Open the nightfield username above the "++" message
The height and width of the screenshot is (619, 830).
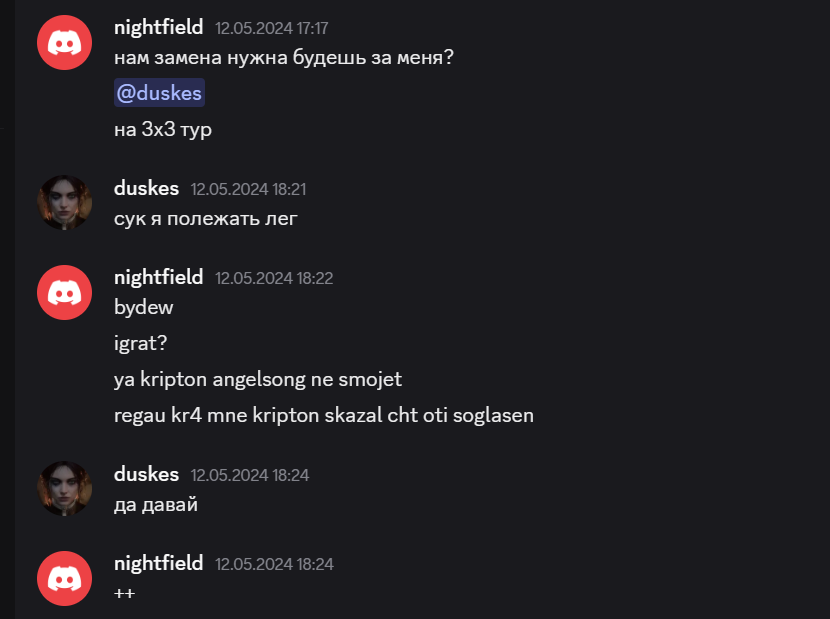(159, 563)
